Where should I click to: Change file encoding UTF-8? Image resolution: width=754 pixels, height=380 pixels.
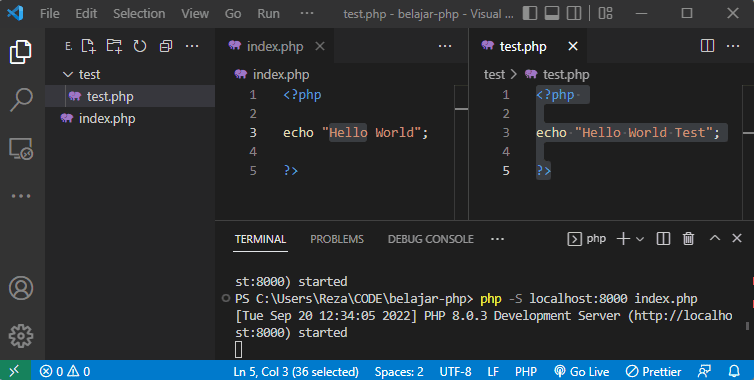coord(455,372)
